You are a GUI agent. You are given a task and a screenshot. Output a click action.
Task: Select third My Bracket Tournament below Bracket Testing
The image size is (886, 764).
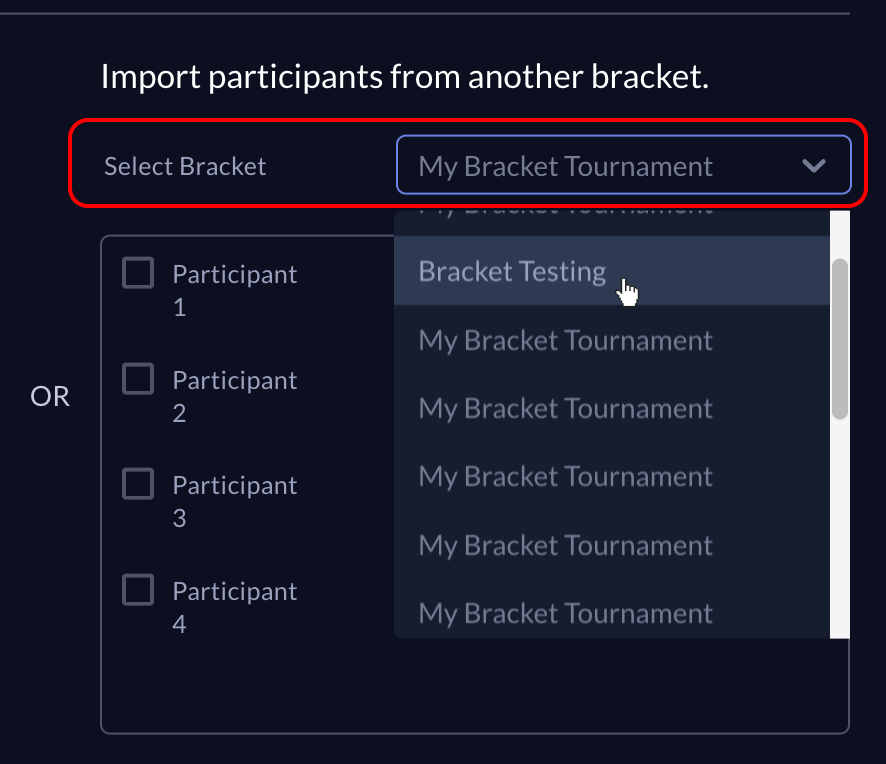coord(612,476)
